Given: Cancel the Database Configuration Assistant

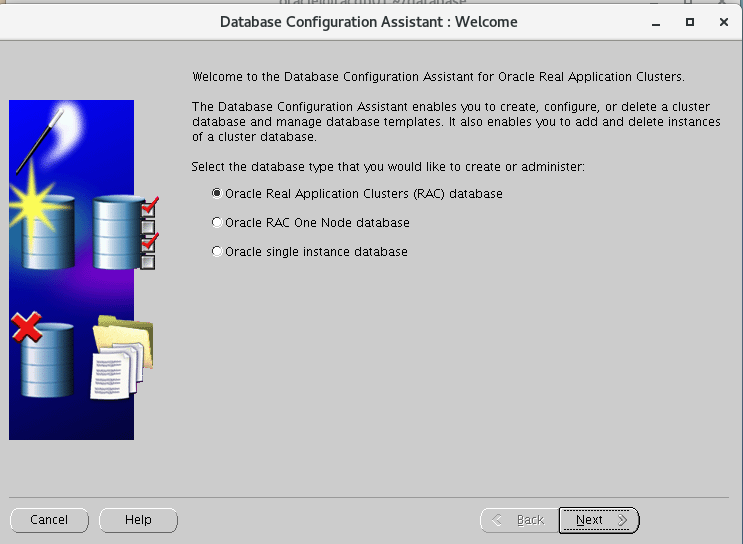Looking at the screenshot, I should point(49,520).
